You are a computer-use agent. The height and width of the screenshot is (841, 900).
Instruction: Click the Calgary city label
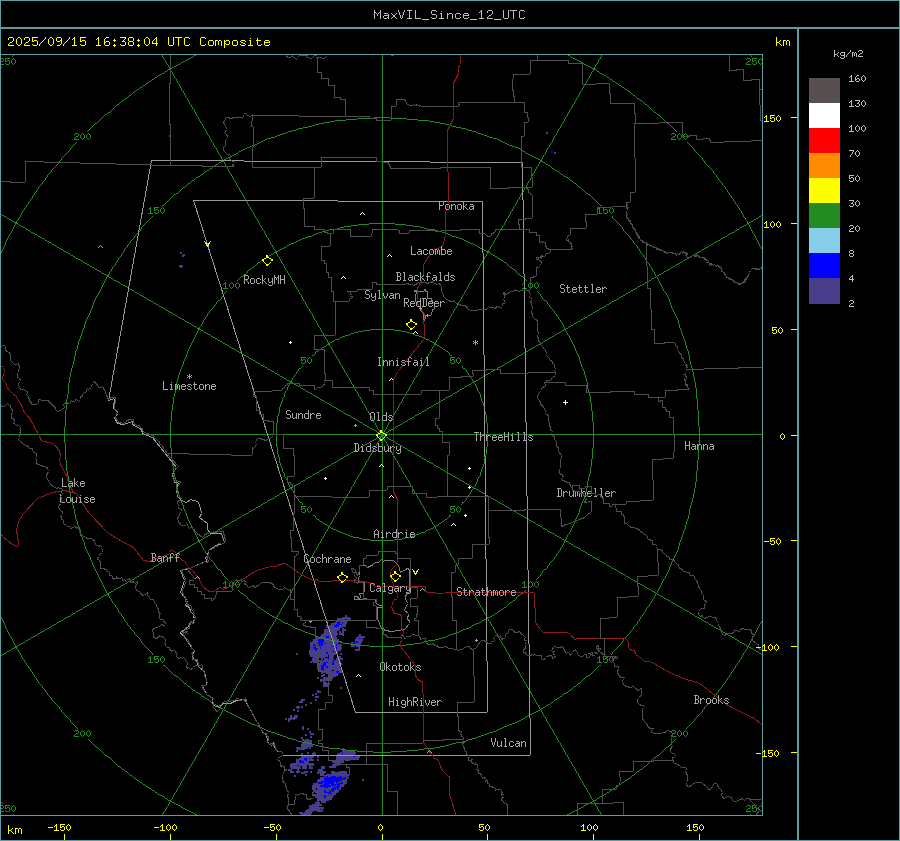(x=390, y=588)
